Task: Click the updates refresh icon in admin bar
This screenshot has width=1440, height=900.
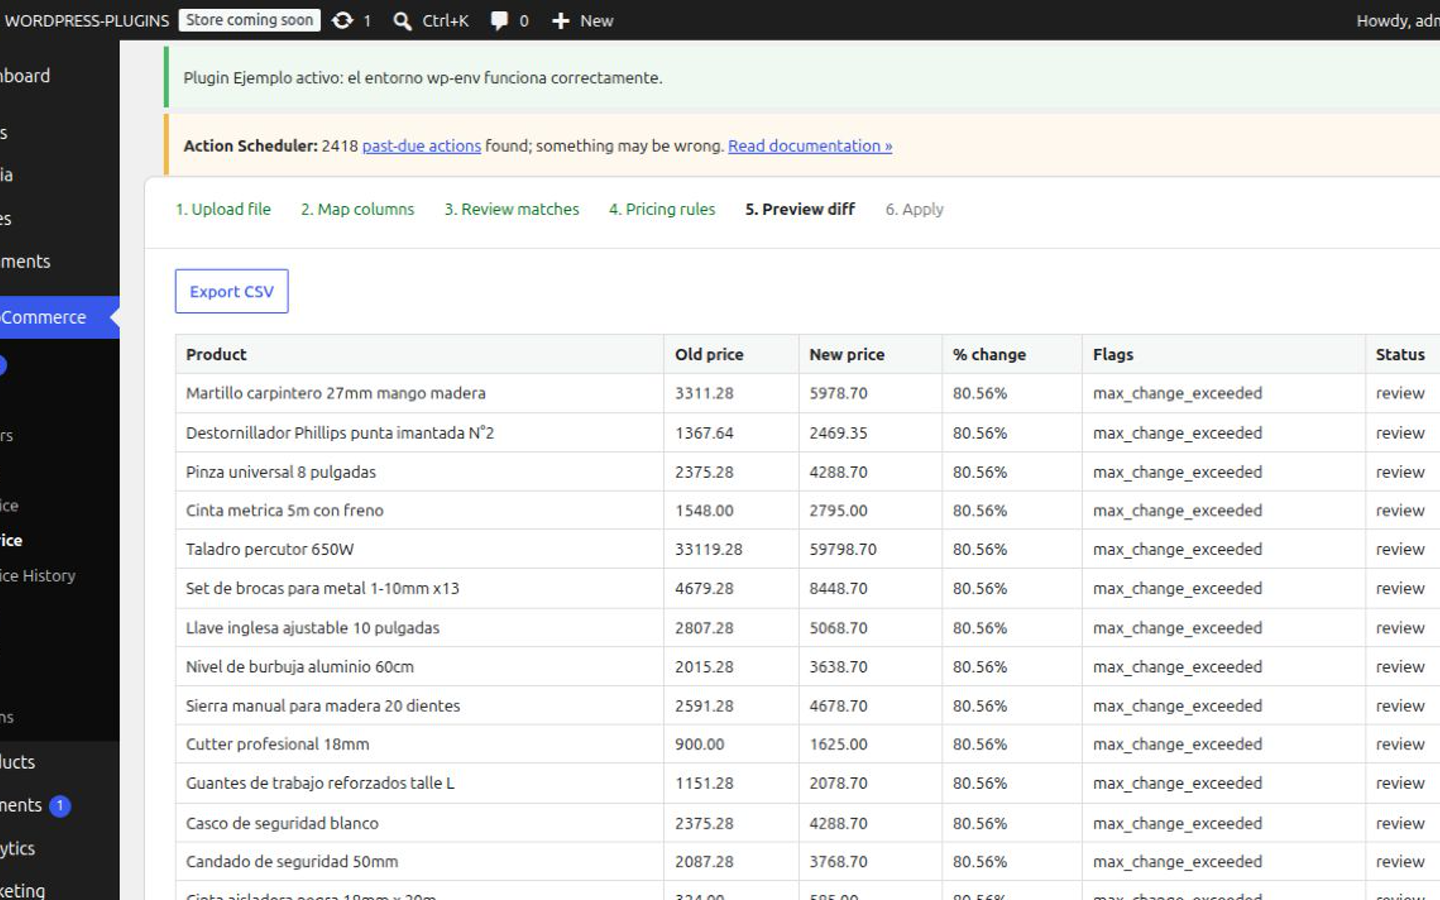Action: pyautogui.click(x=342, y=20)
